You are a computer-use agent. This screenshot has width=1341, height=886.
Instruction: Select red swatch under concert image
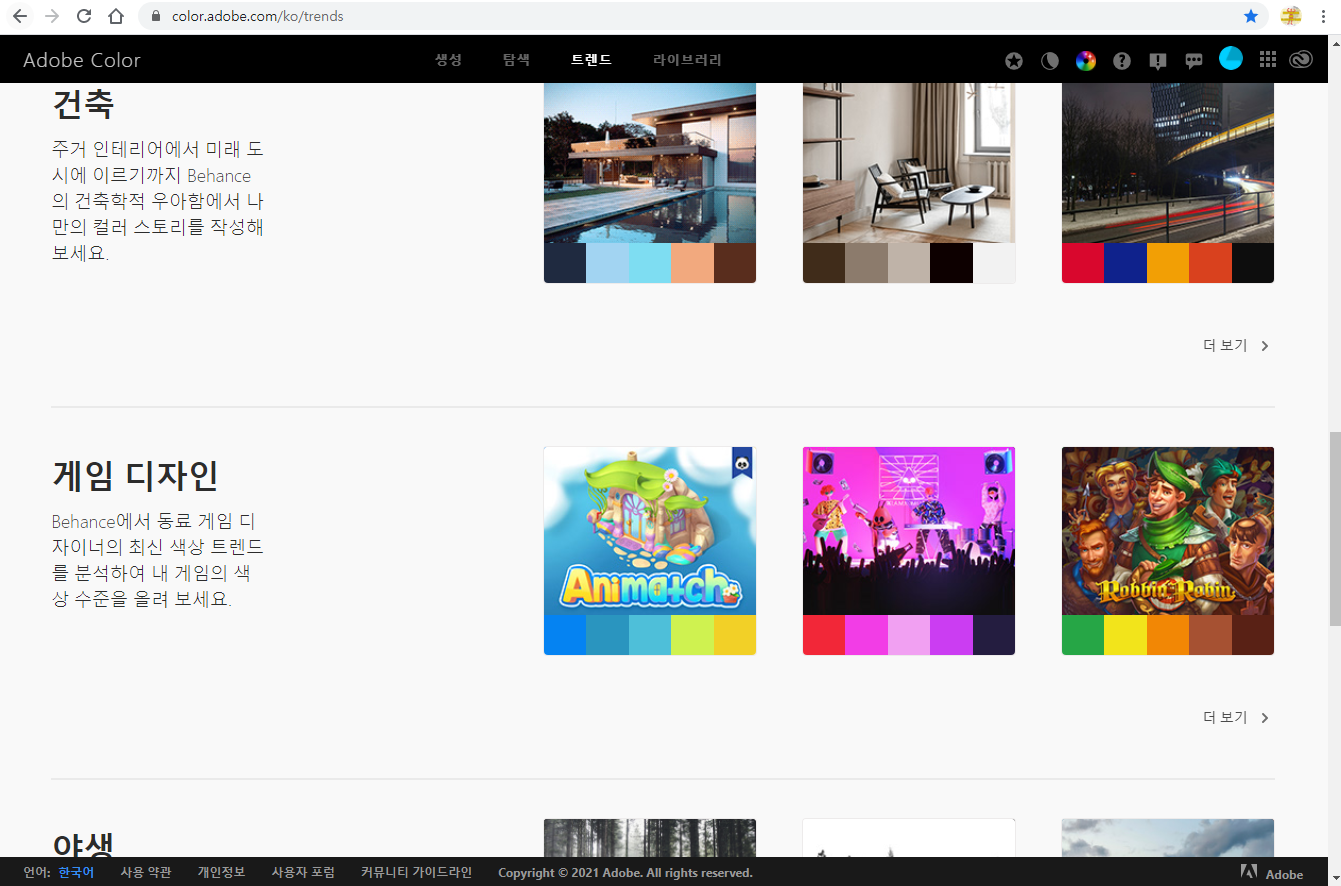824,635
